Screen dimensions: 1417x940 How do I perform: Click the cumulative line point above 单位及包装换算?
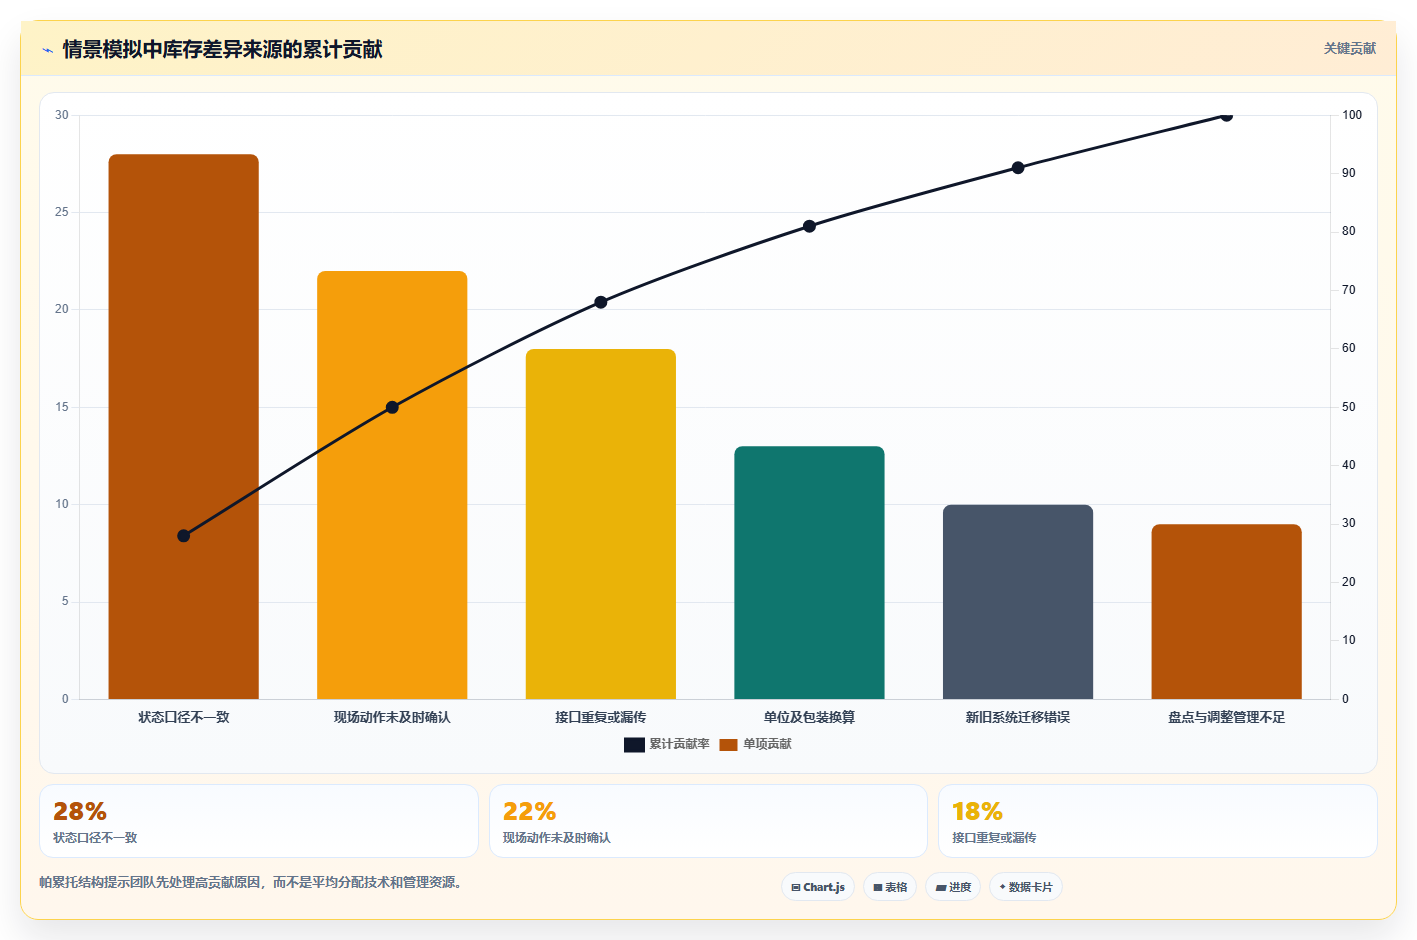(x=809, y=226)
